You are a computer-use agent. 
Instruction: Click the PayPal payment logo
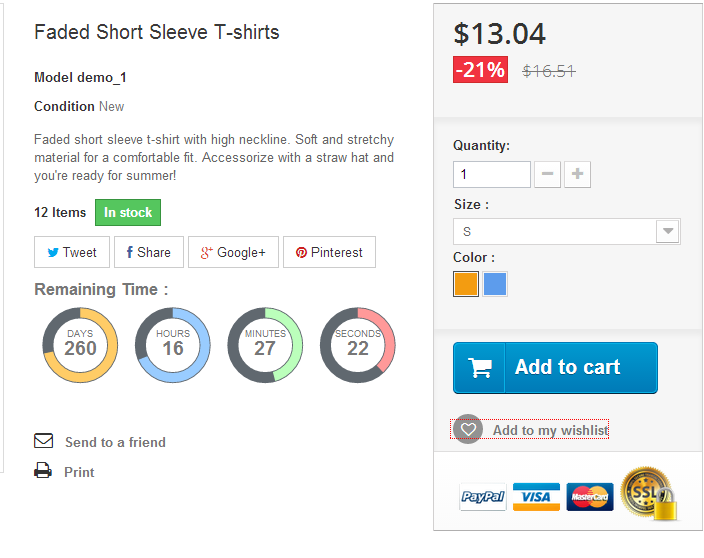coord(483,496)
